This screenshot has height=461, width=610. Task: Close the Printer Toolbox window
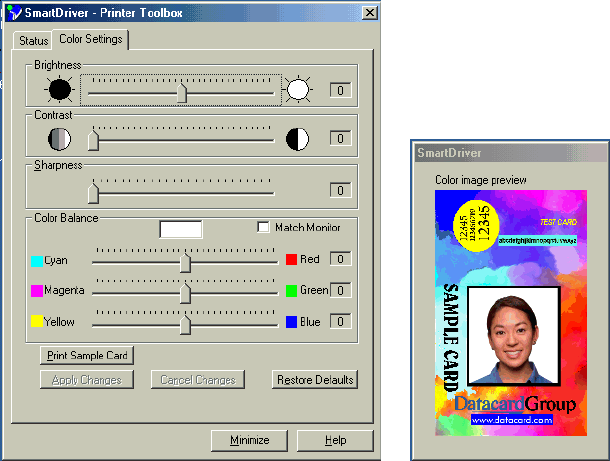coord(370,13)
